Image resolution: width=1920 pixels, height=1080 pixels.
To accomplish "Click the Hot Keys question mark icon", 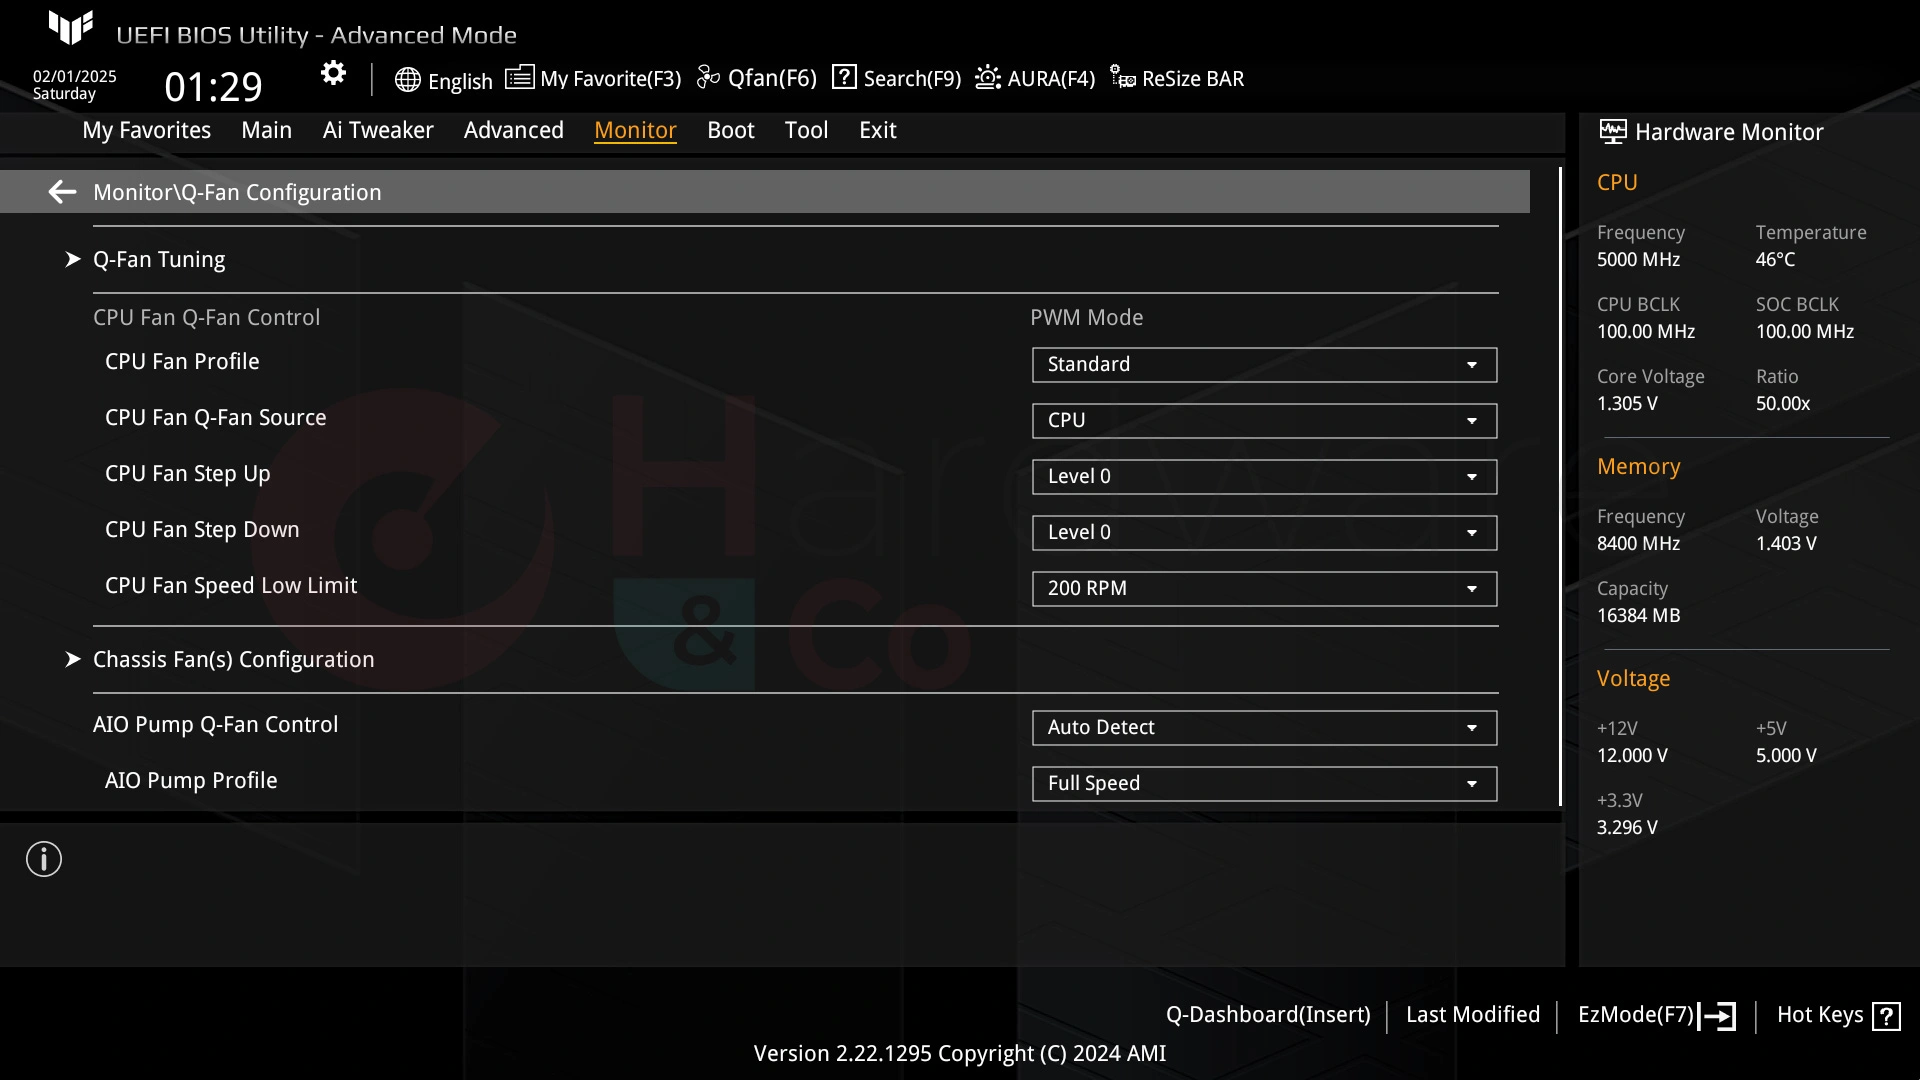I will pyautogui.click(x=1886, y=1016).
